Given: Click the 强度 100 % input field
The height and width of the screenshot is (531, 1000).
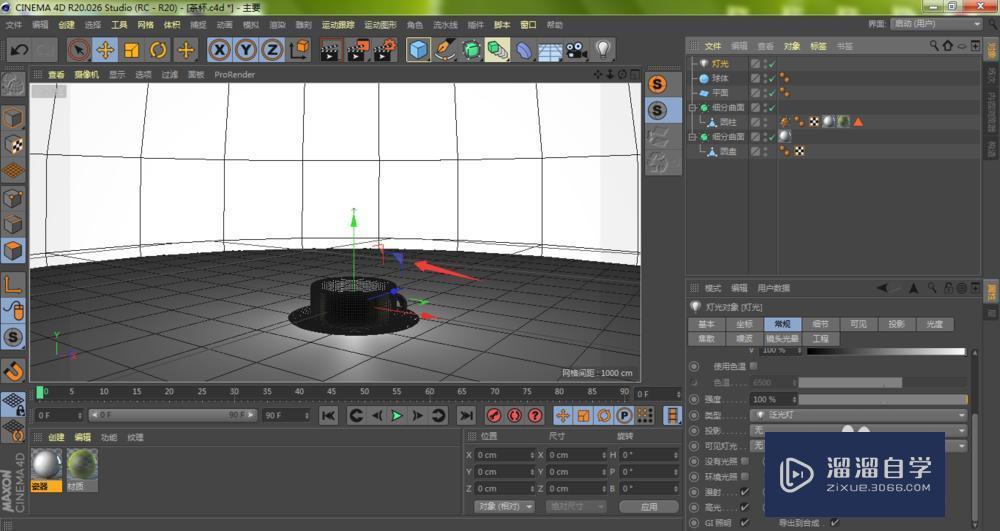Looking at the screenshot, I should (x=774, y=400).
